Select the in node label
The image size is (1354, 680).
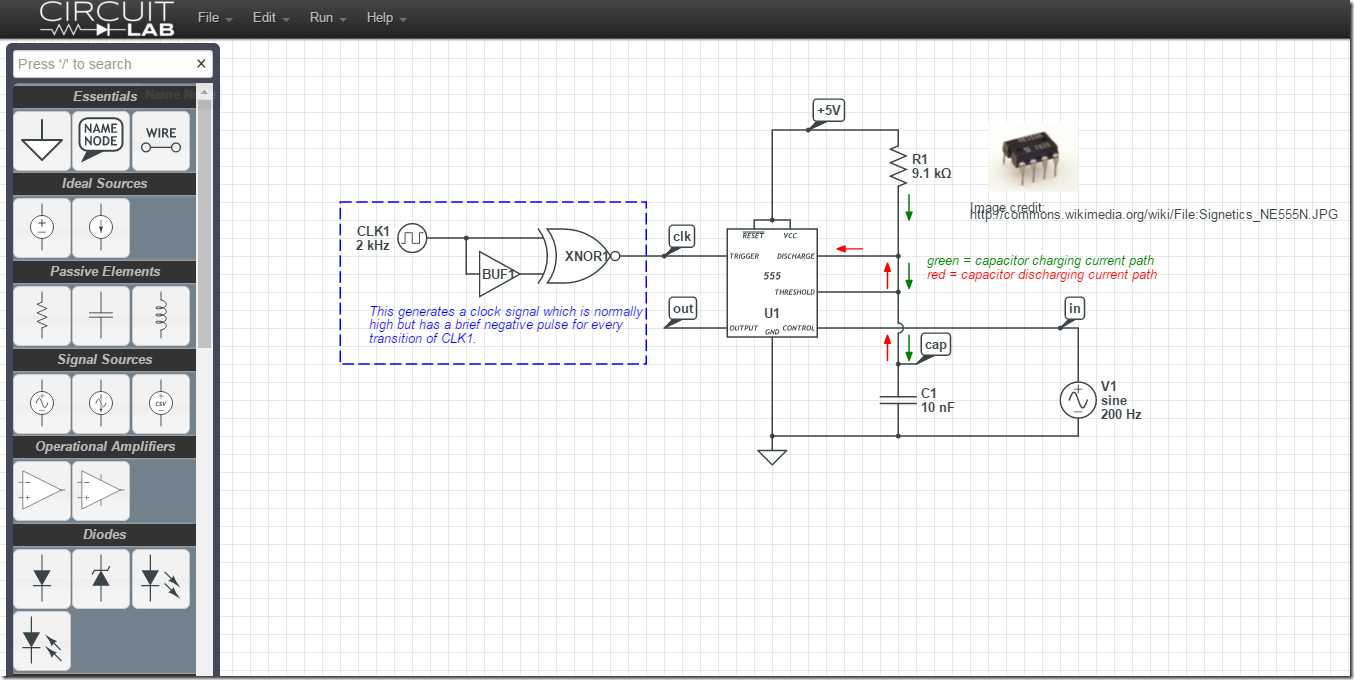pos(1074,309)
